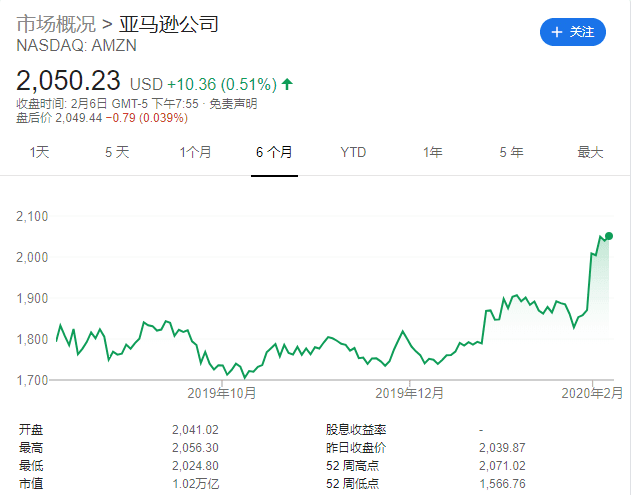Click the 关注 follow button
The height and width of the screenshot is (495, 632).
click(572, 32)
